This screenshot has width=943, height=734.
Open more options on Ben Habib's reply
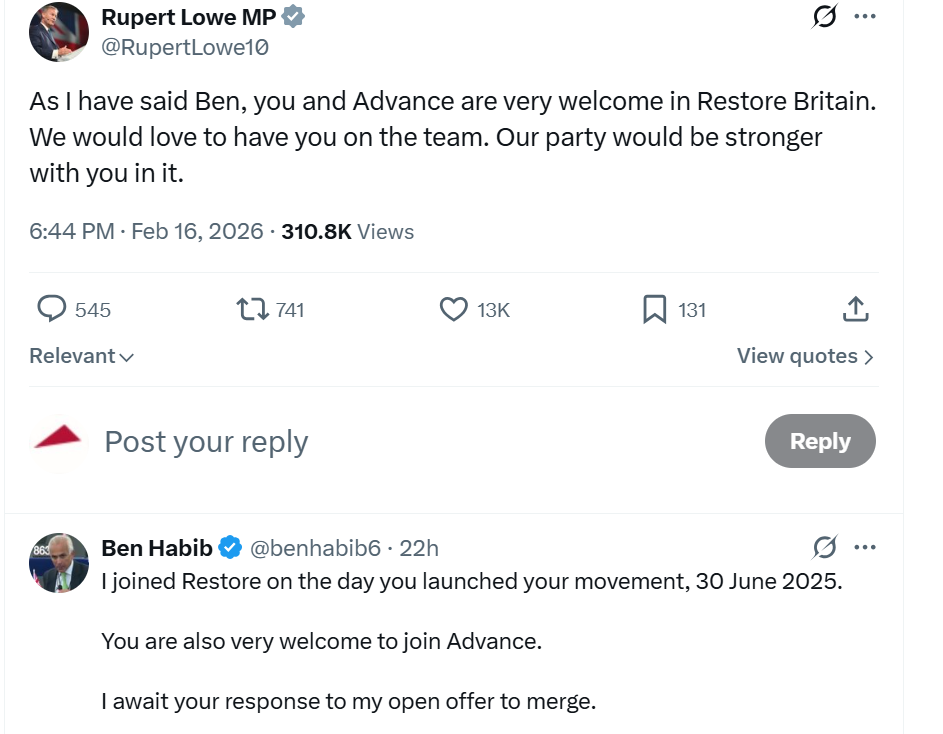(865, 547)
